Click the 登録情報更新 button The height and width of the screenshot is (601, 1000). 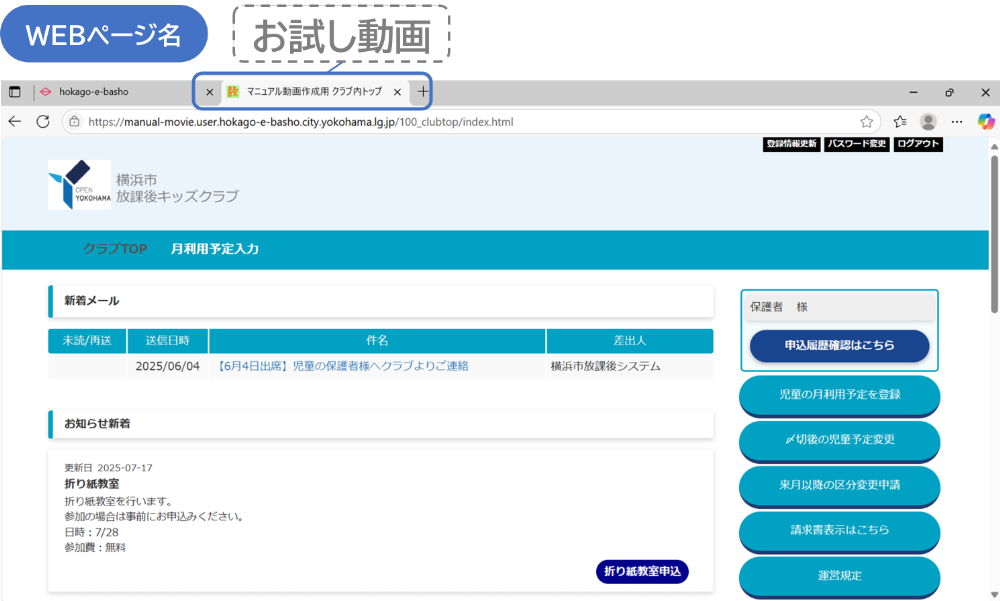[x=791, y=144]
